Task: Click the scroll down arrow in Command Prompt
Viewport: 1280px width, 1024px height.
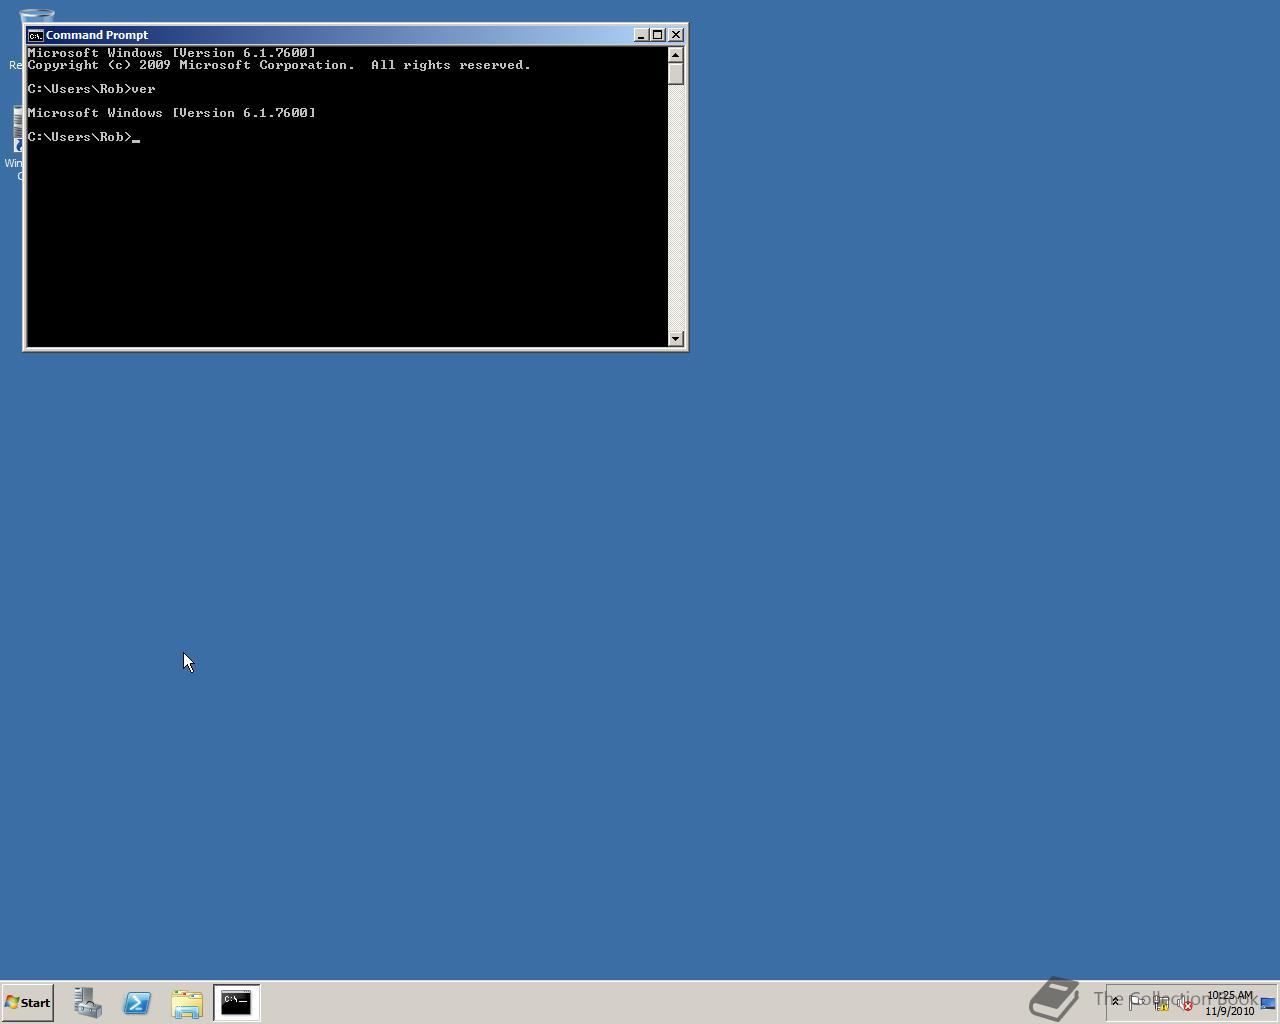Action: pos(676,338)
